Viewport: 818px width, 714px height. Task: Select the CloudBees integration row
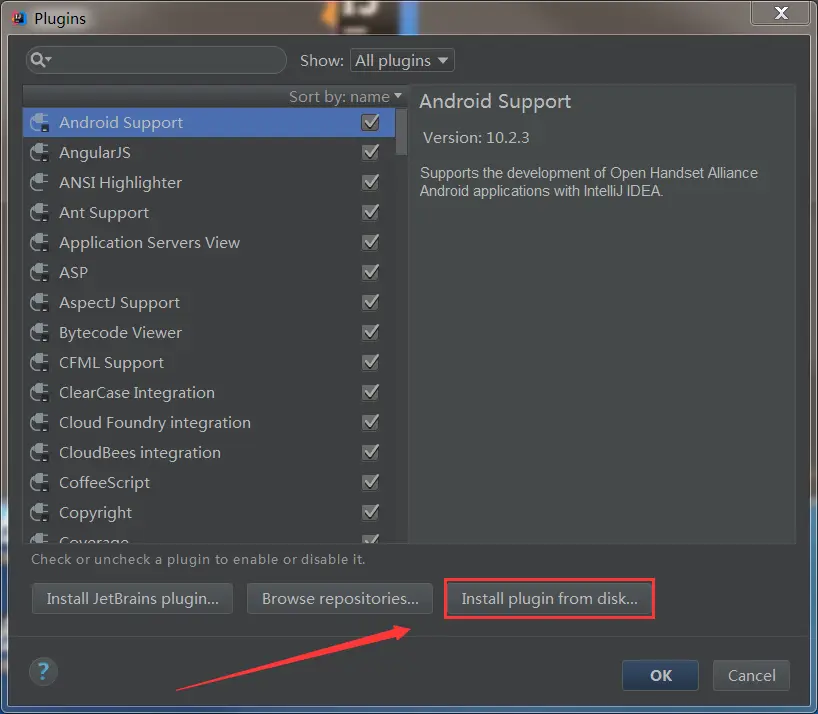pos(209,452)
